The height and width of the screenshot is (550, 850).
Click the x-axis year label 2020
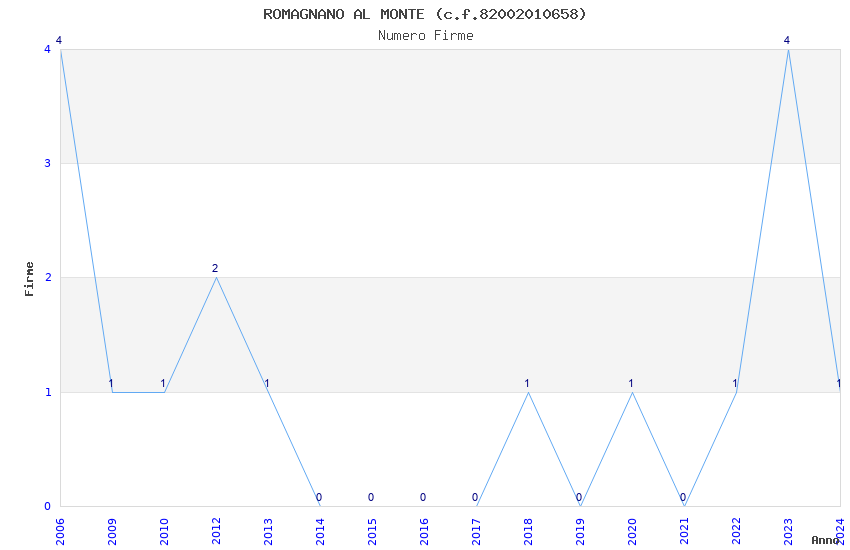tap(633, 532)
